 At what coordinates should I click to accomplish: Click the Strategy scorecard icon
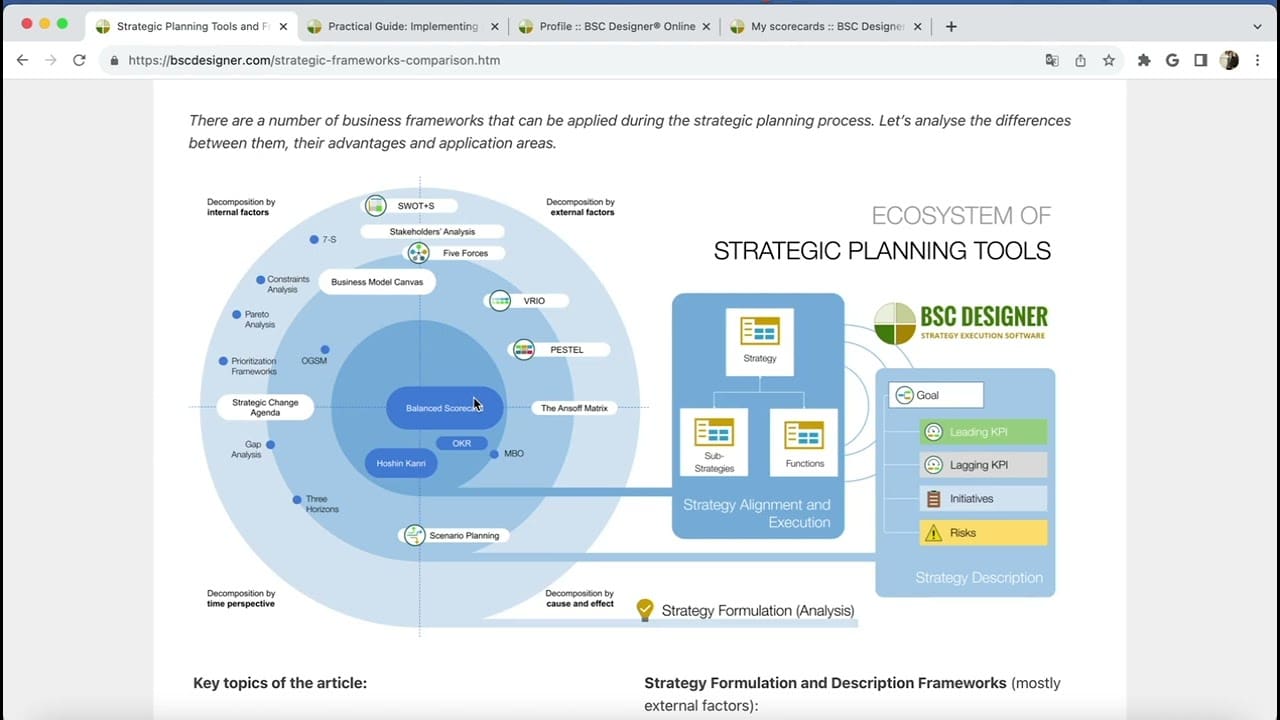tap(759, 331)
